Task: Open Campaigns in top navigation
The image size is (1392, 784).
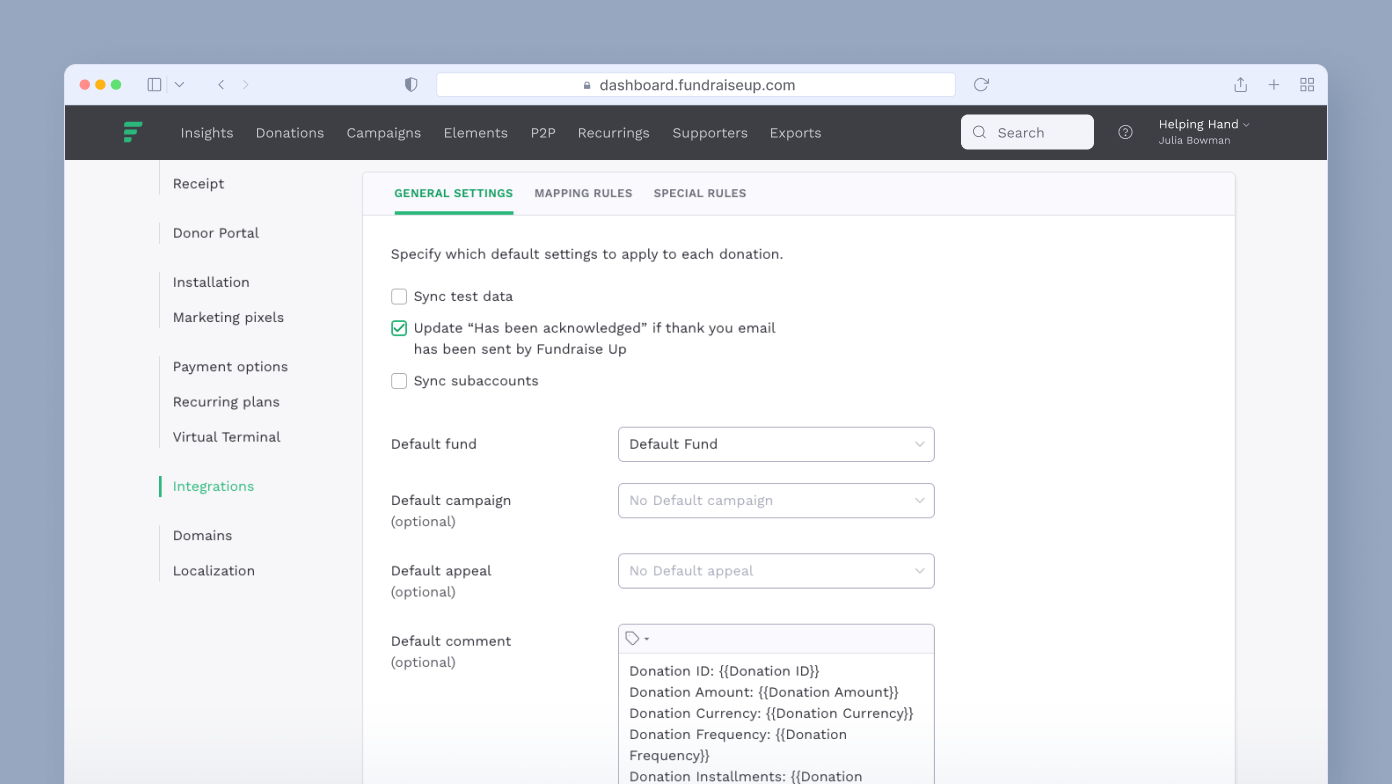Action: point(384,133)
